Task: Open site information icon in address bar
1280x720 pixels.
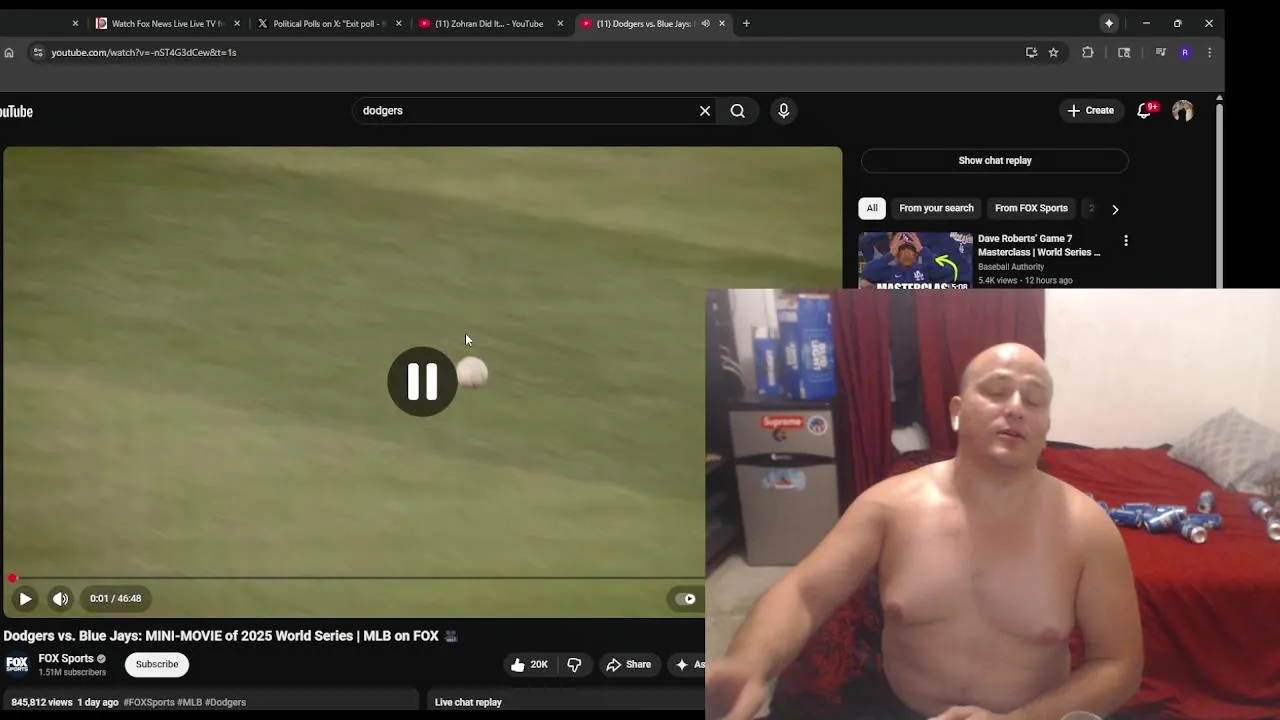Action: 38,53
